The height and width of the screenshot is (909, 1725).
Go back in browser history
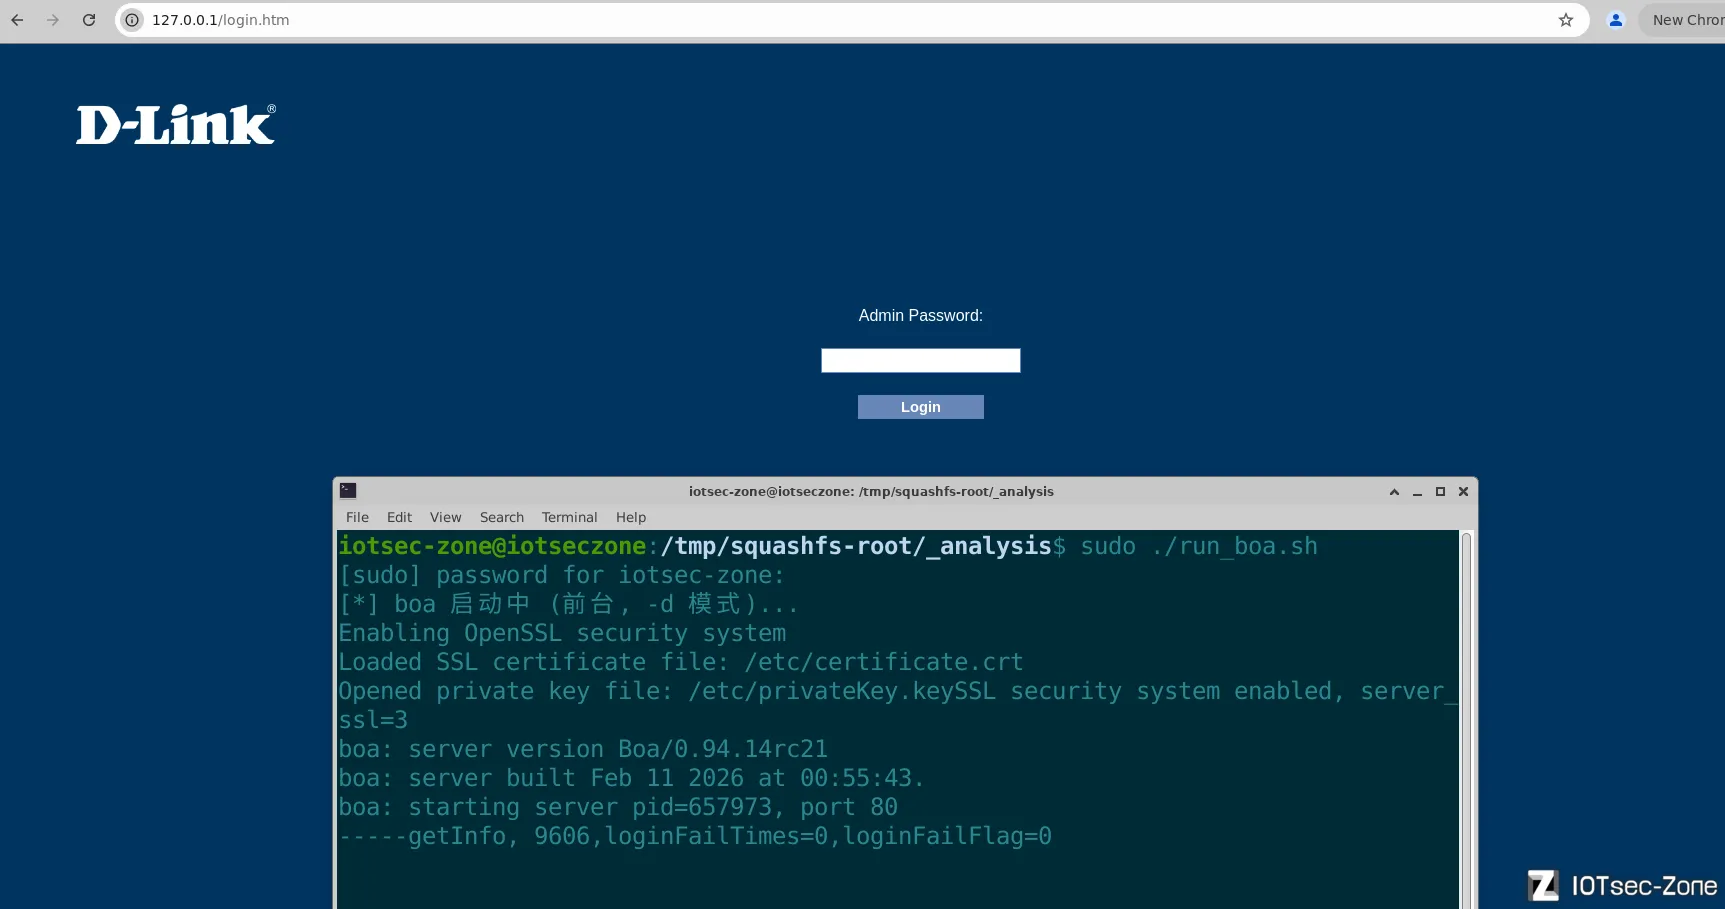point(17,20)
